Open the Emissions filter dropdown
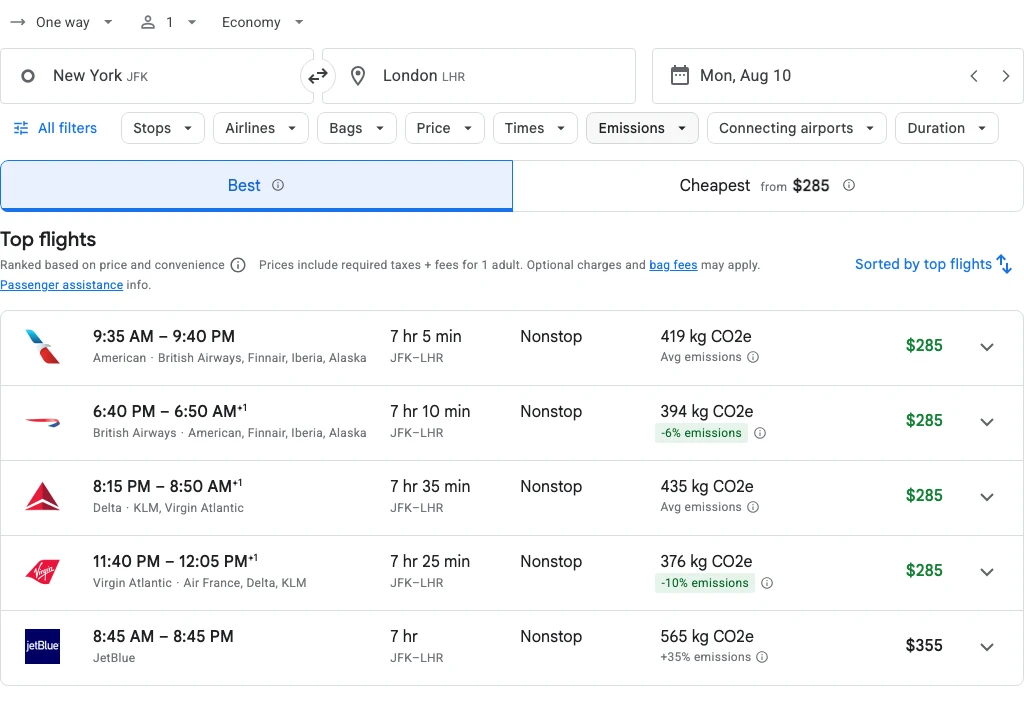Screen dimensions: 1024x702 (x=642, y=128)
